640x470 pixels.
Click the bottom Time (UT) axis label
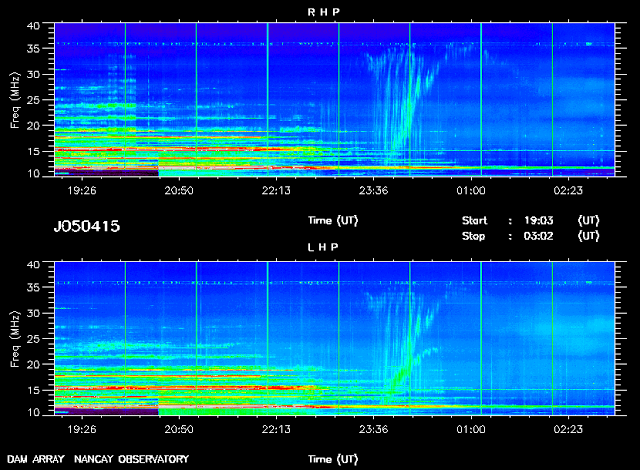[333, 459]
